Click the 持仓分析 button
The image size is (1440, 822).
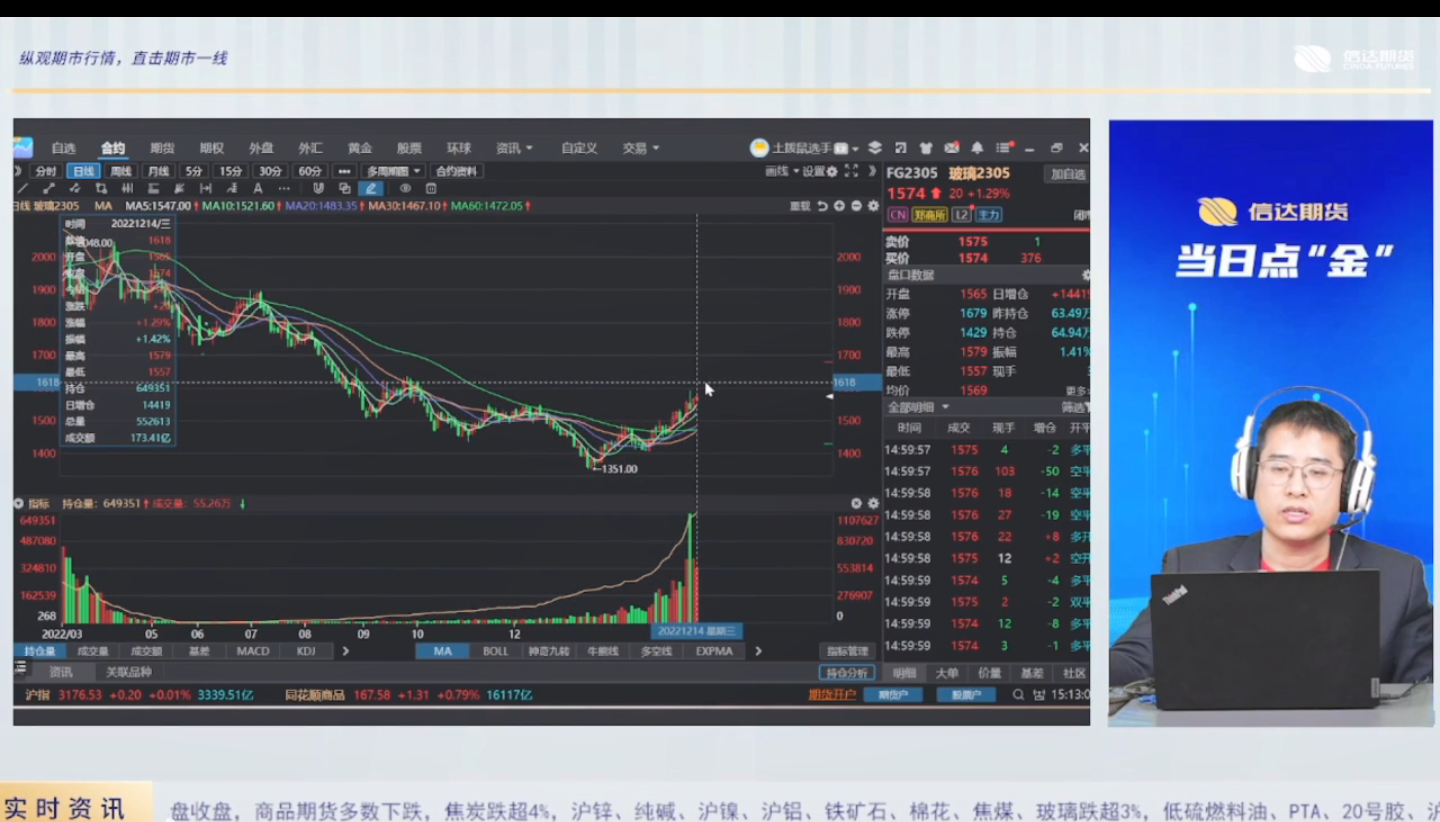846,673
